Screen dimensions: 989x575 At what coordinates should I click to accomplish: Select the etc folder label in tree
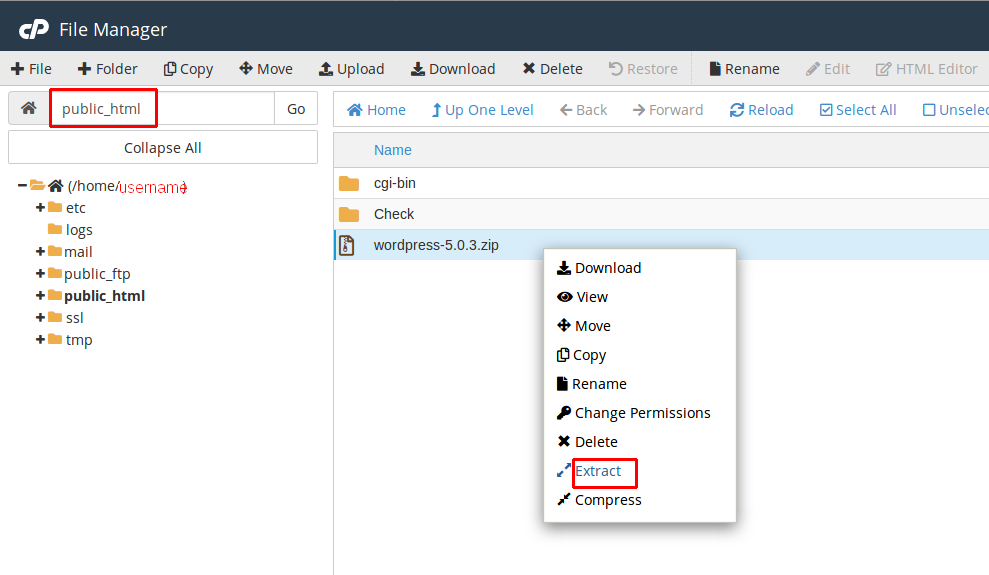76,207
